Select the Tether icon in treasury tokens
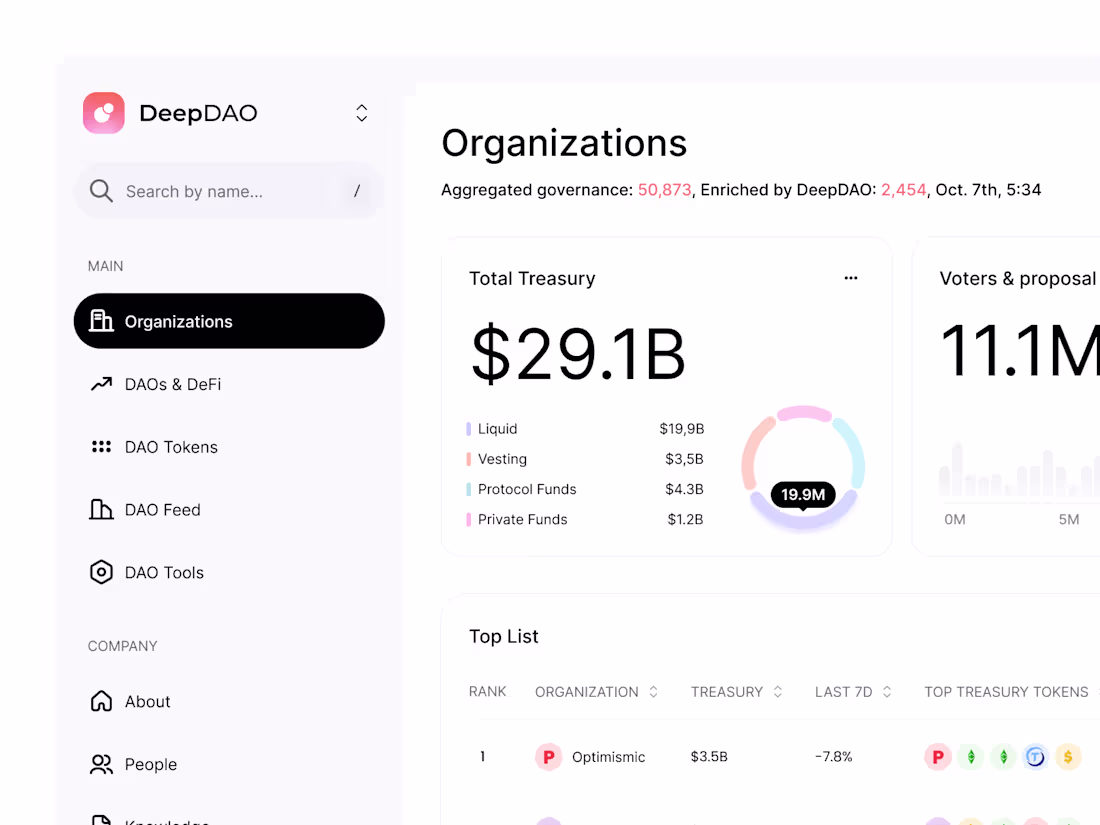Screen dimensions: 1100x825 [x=1036, y=757]
